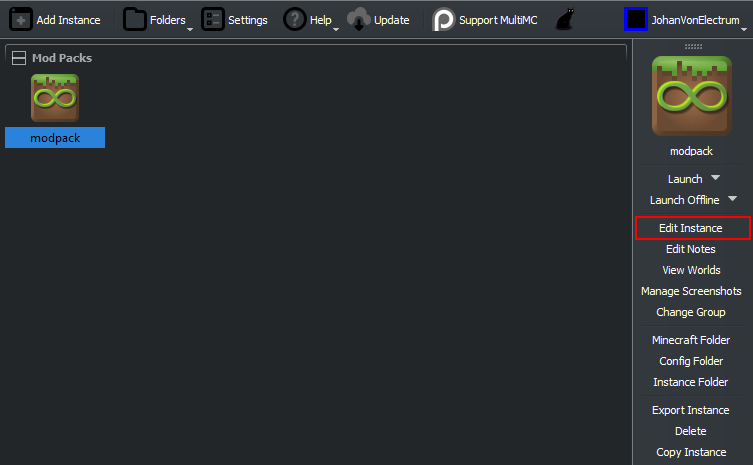Click Export Instance
753x465 pixels.
(691, 410)
